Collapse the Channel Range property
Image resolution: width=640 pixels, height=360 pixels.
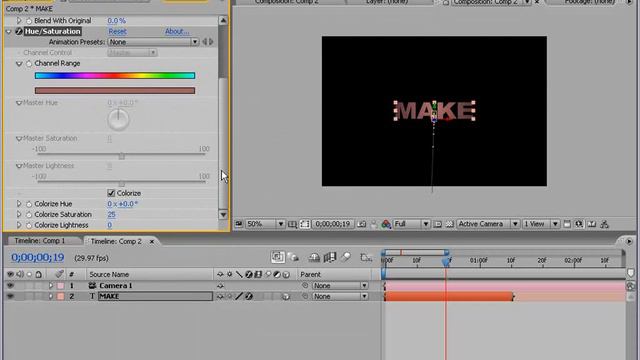[x=19, y=64]
